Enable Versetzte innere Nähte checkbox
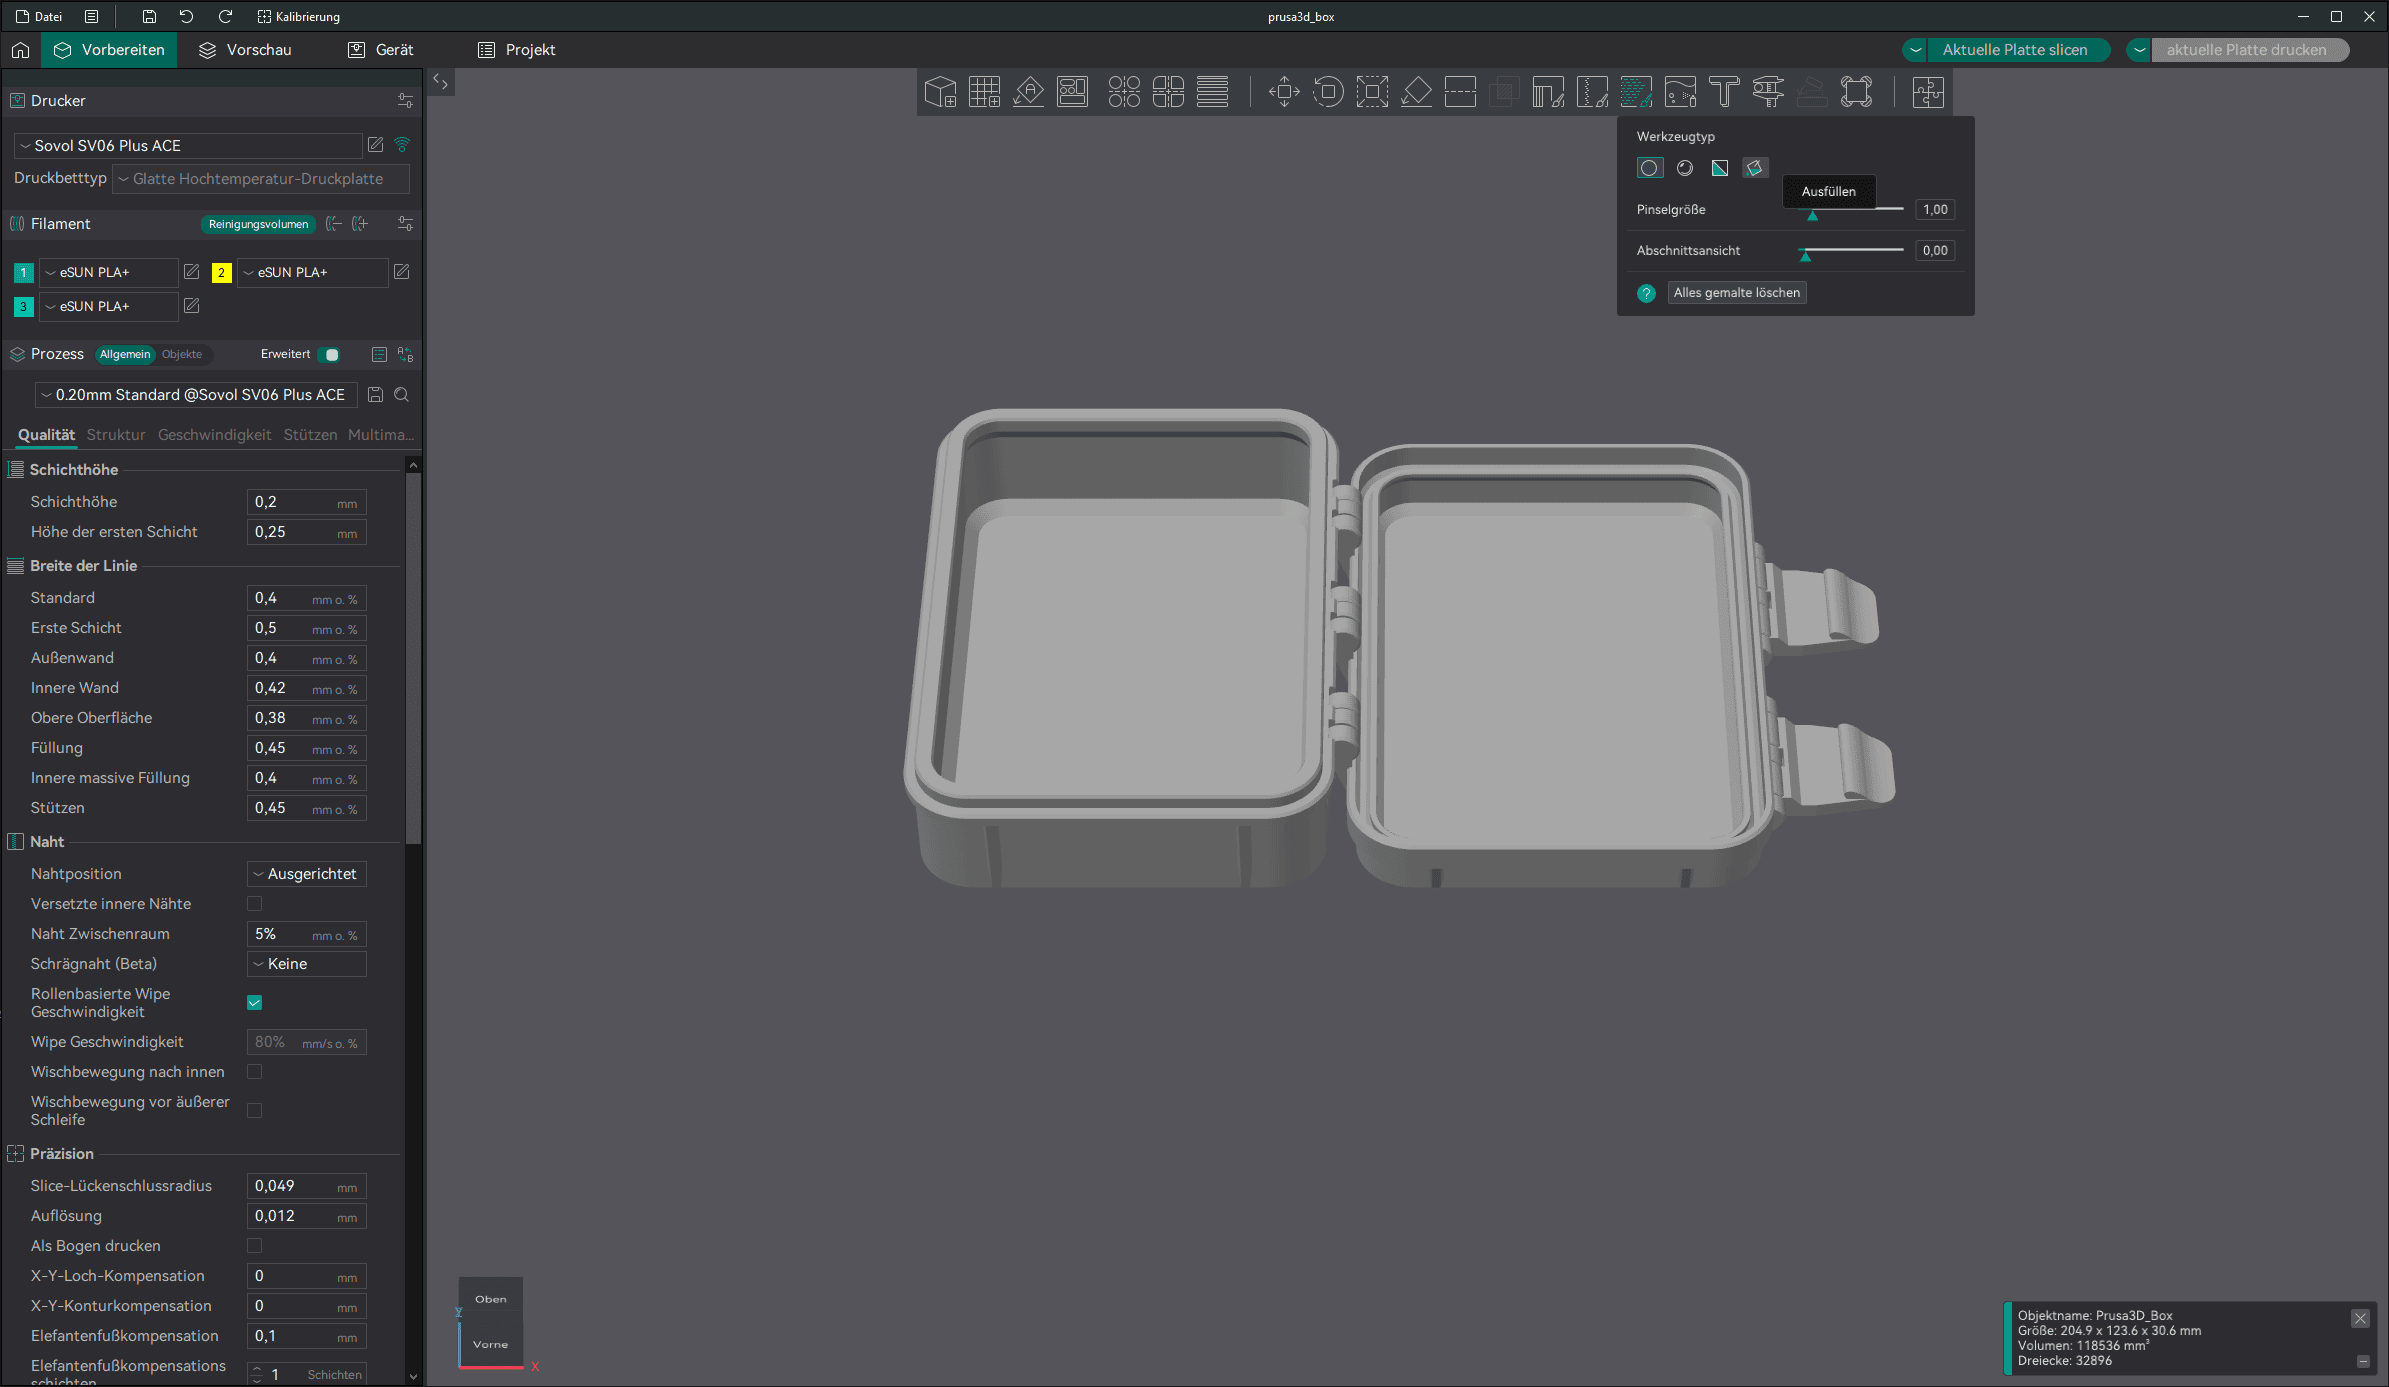The width and height of the screenshot is (2389, 1387). [x=255, y=904]
